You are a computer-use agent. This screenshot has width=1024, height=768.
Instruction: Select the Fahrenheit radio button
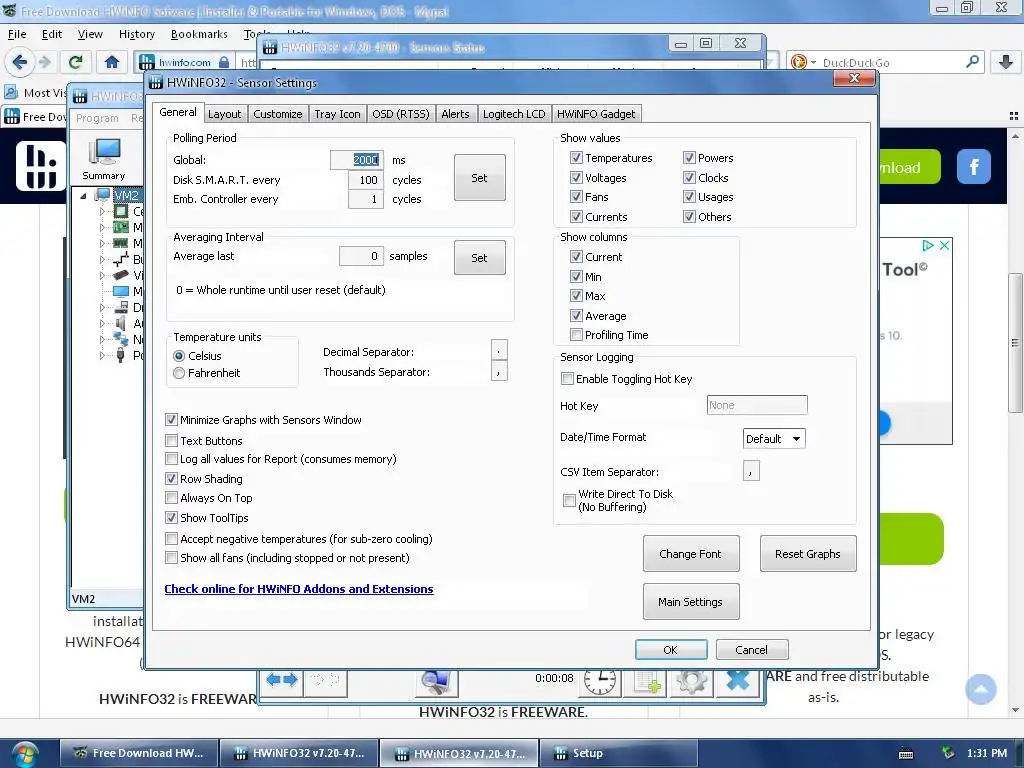point(179,373)
